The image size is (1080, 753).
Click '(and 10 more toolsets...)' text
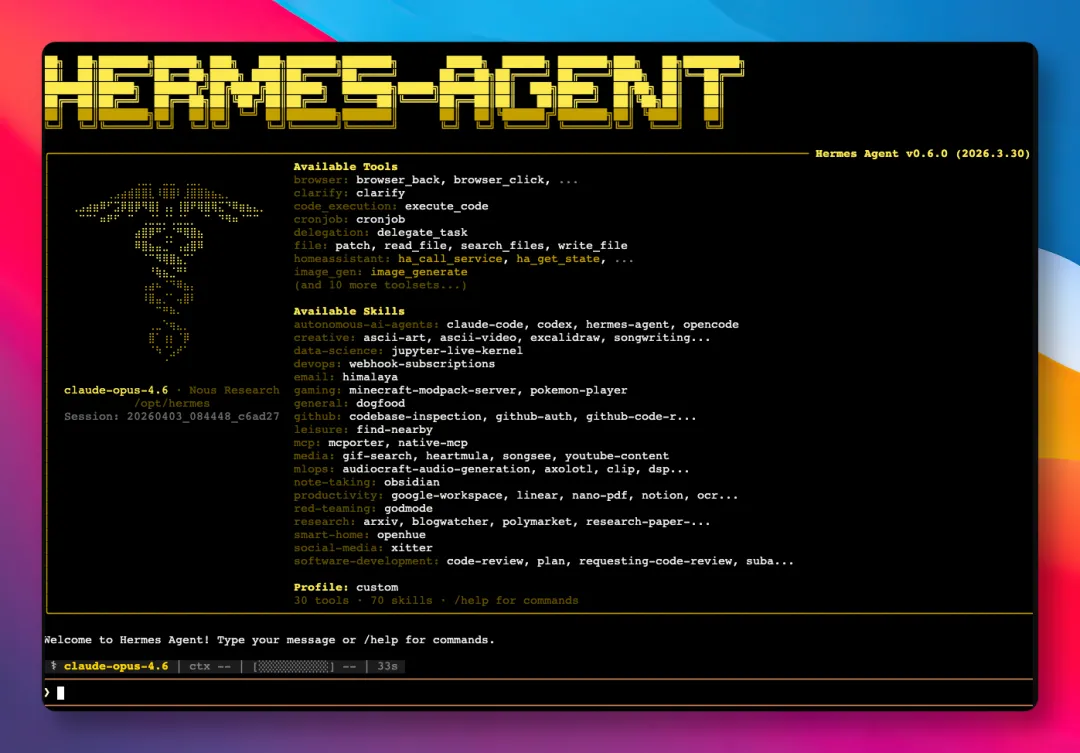pyautogui.click(x=380, y=285)
